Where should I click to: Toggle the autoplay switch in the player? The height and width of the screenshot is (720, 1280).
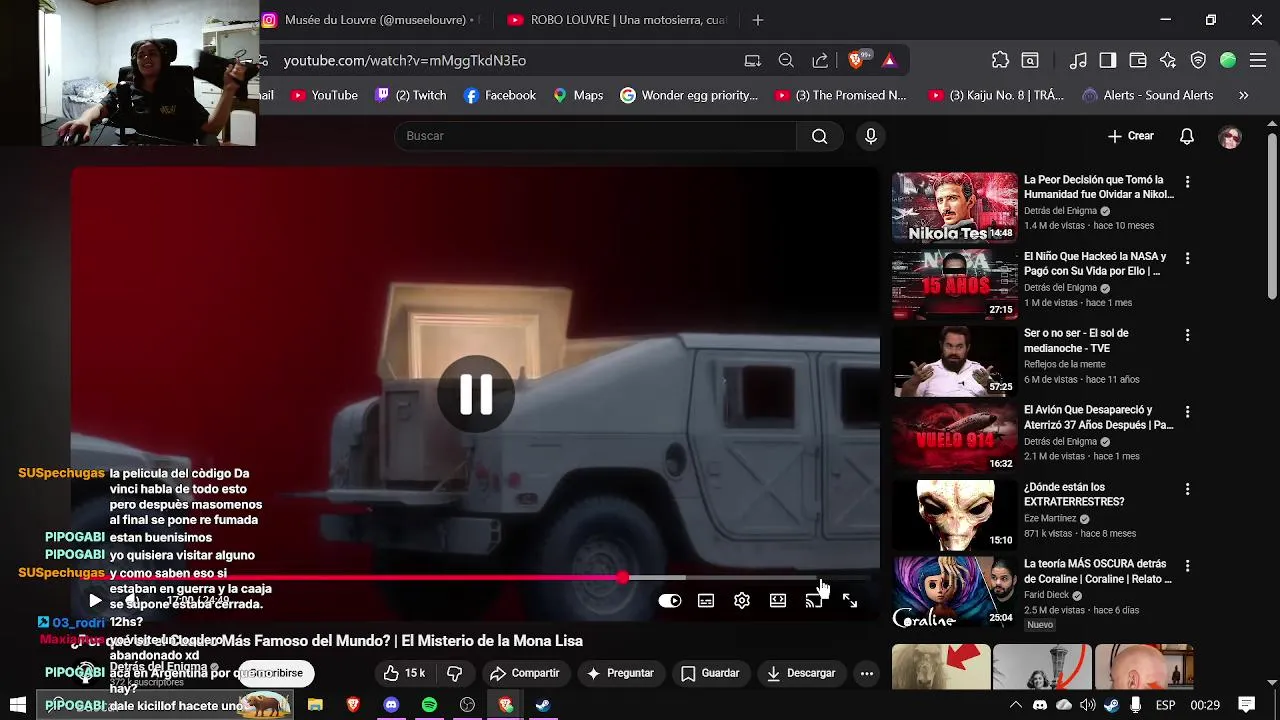670,601
